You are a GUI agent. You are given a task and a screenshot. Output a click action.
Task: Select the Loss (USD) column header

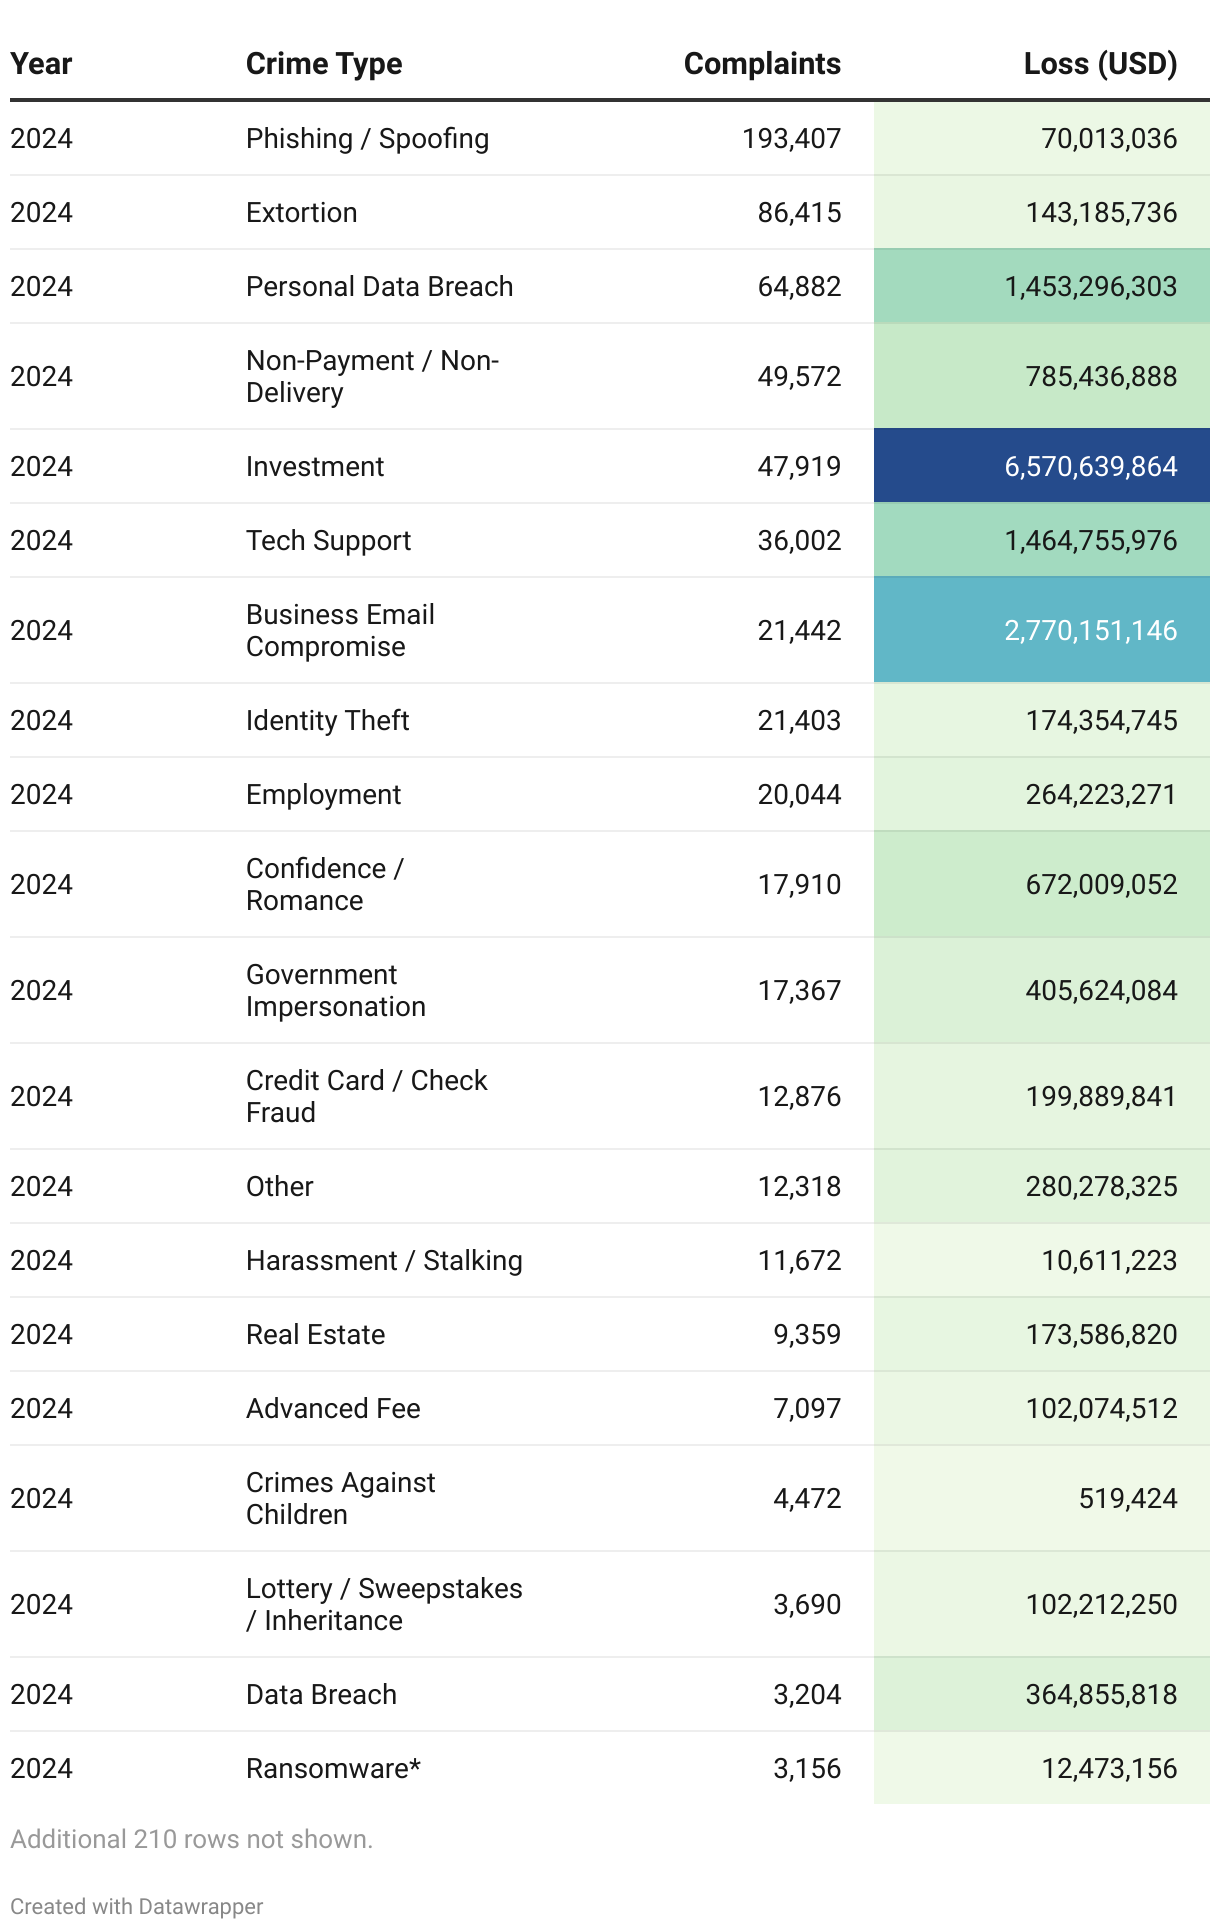click(x=1099, y=64)
